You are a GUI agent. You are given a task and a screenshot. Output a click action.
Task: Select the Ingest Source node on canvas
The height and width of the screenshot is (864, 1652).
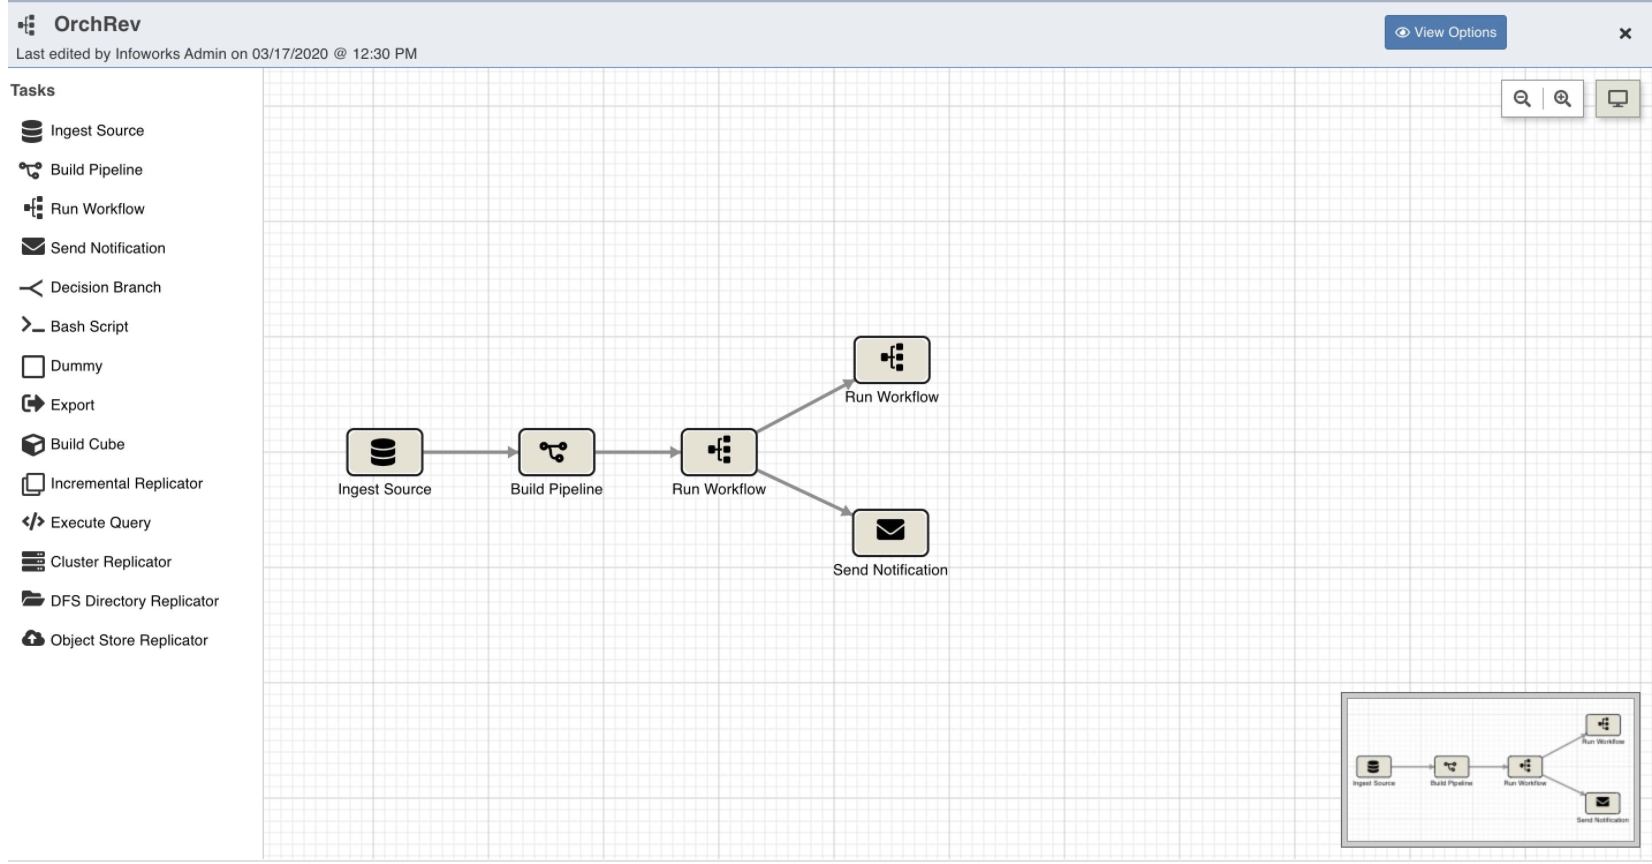(384, 452)
